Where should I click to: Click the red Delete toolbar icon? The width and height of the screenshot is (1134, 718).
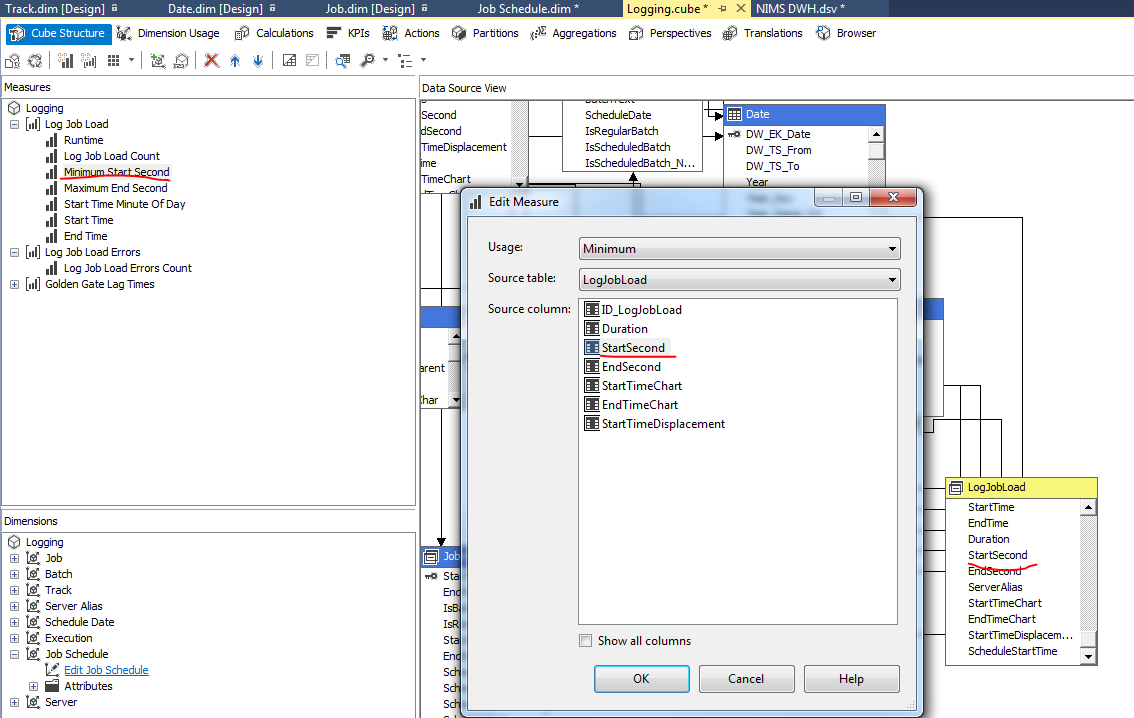pyautogui.click(x=210, y=60)
